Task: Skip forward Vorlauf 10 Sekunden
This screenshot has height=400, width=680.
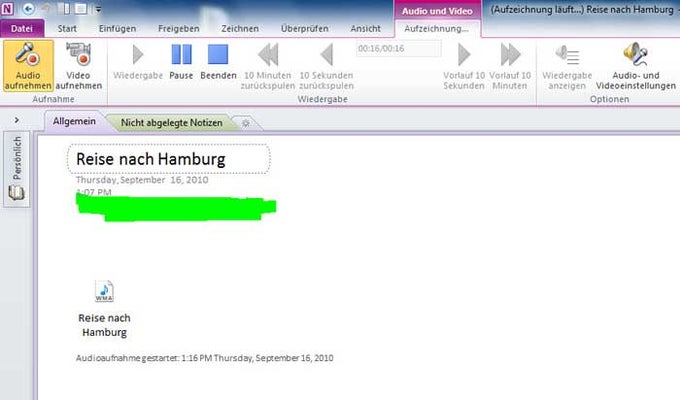Action: tap(464, 66)
